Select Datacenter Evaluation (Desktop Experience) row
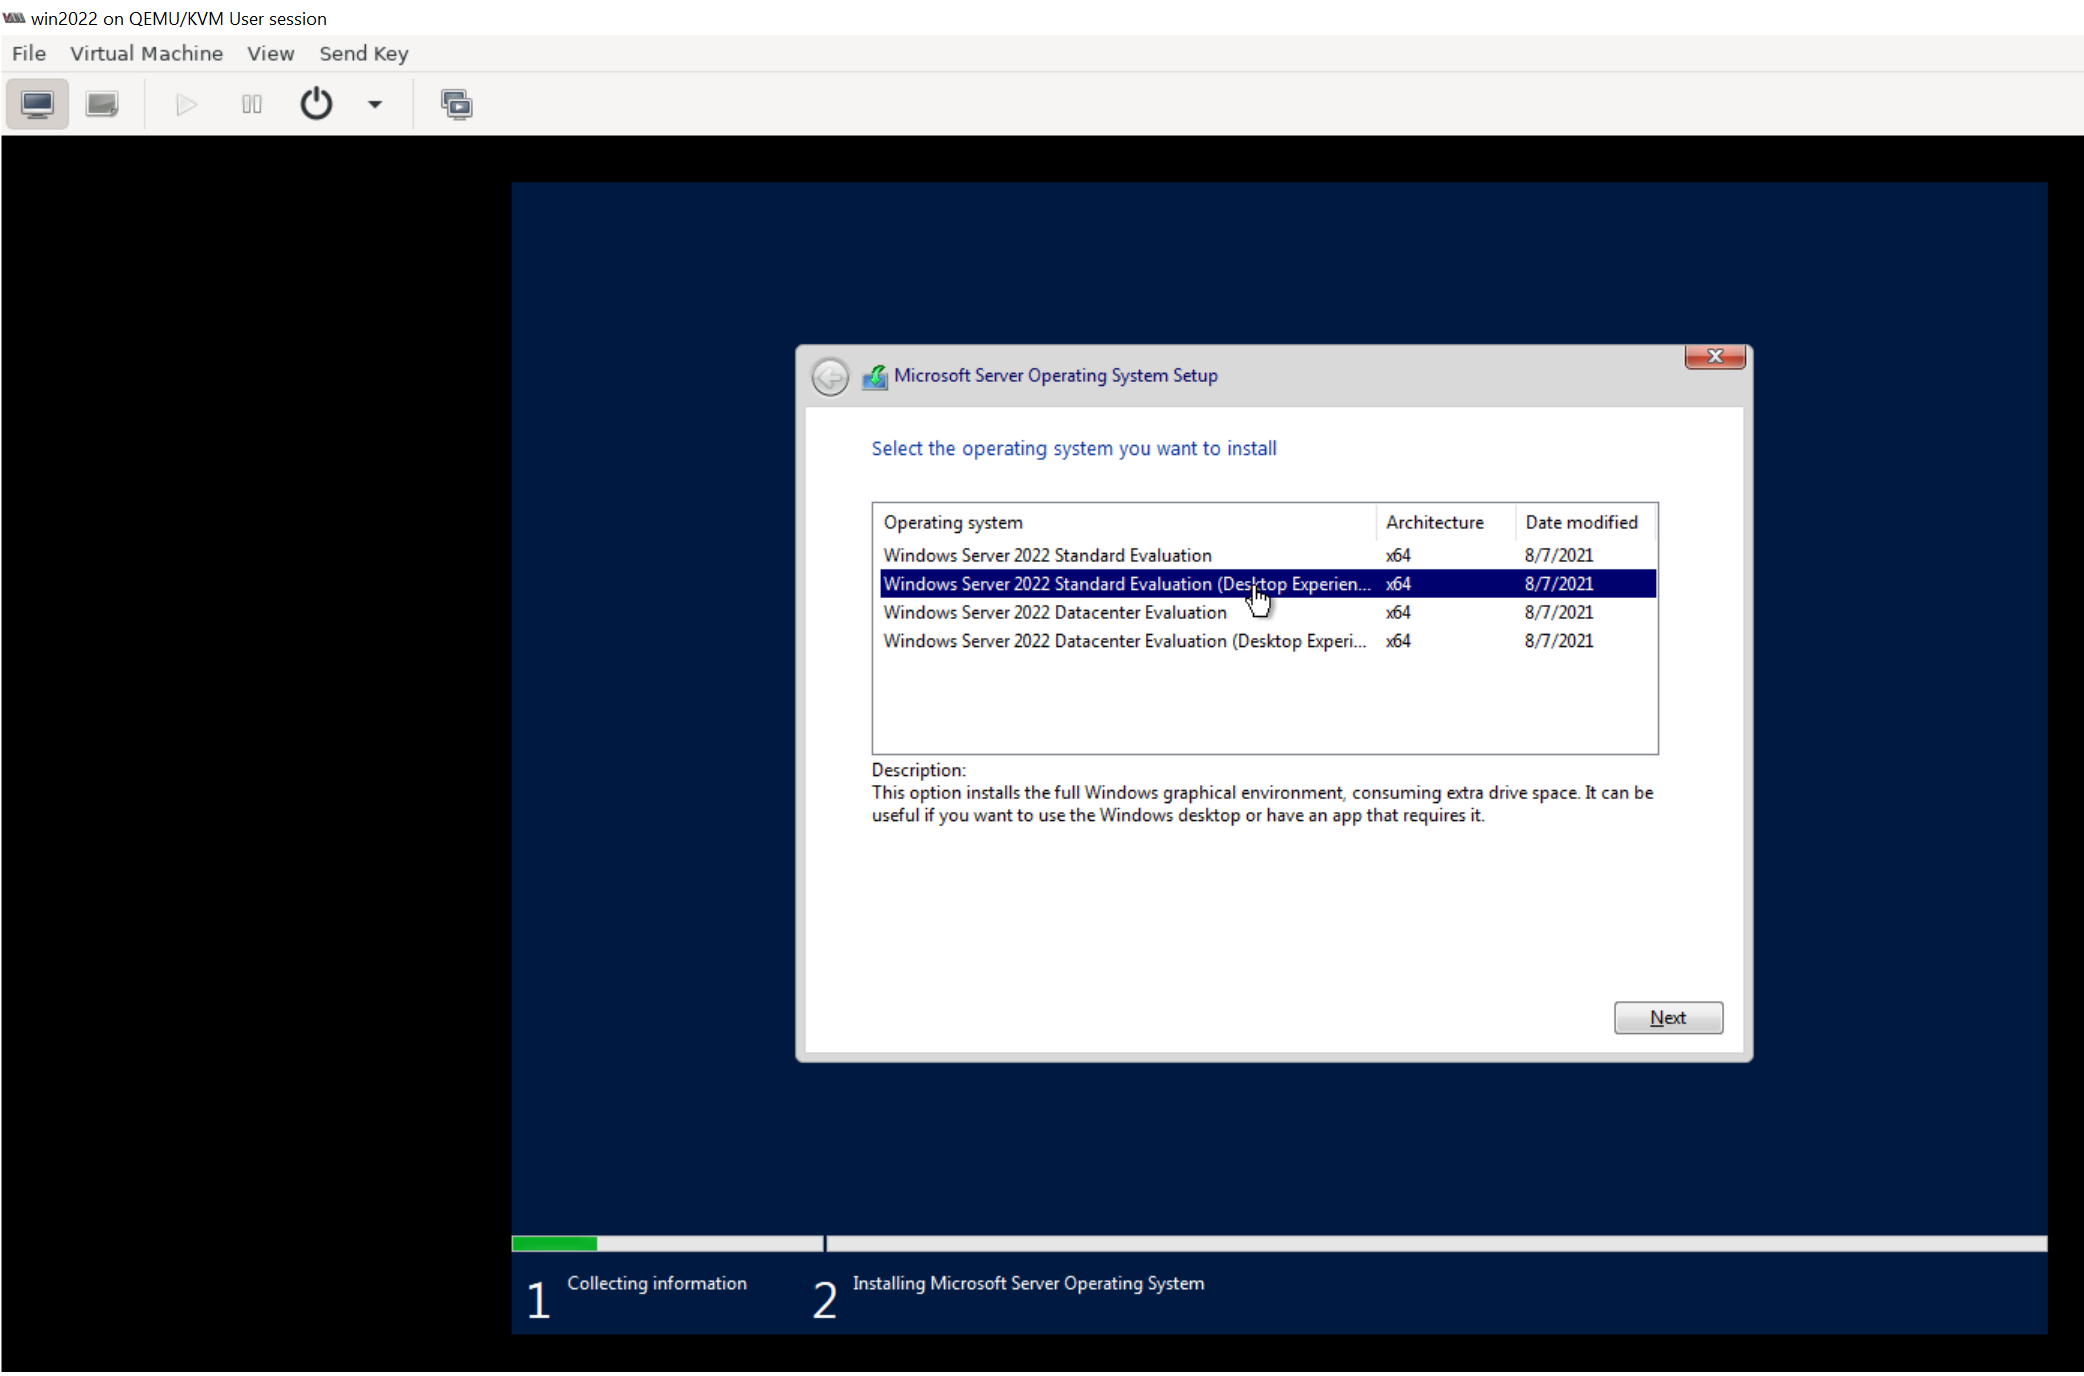2084x1376 pixels. click(x=1267, y=641)
